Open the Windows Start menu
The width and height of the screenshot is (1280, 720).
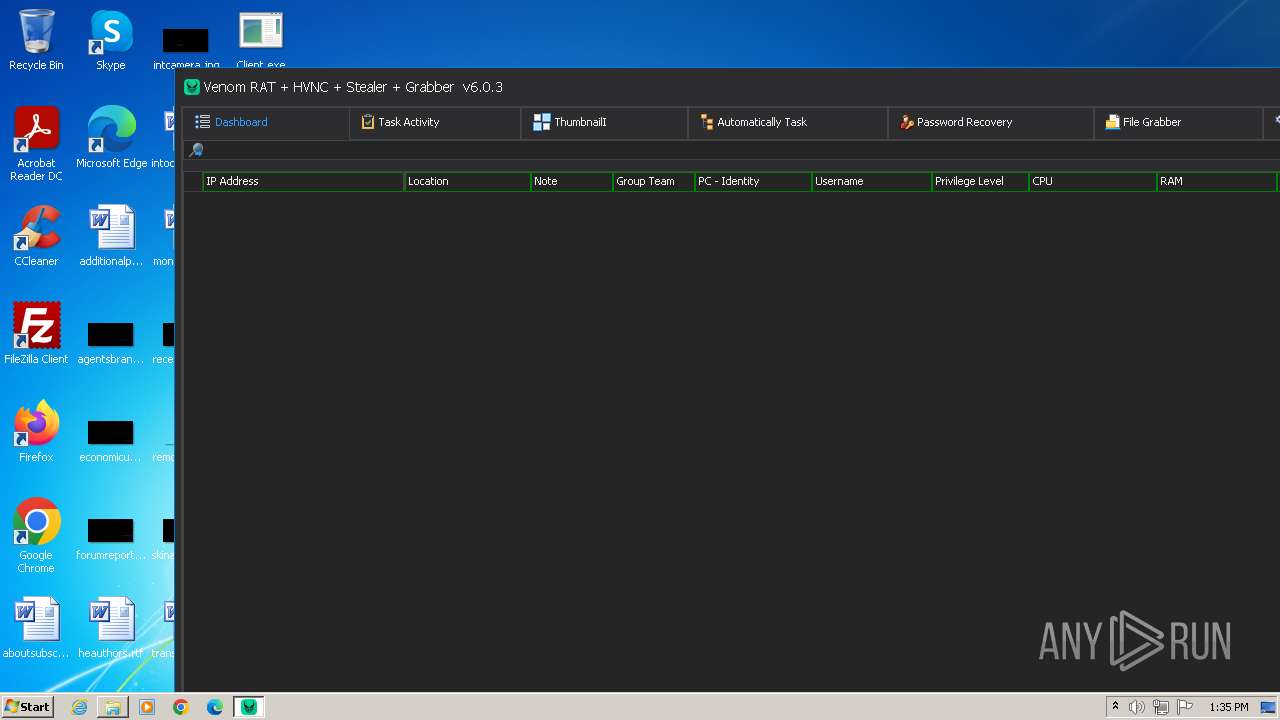27,706
